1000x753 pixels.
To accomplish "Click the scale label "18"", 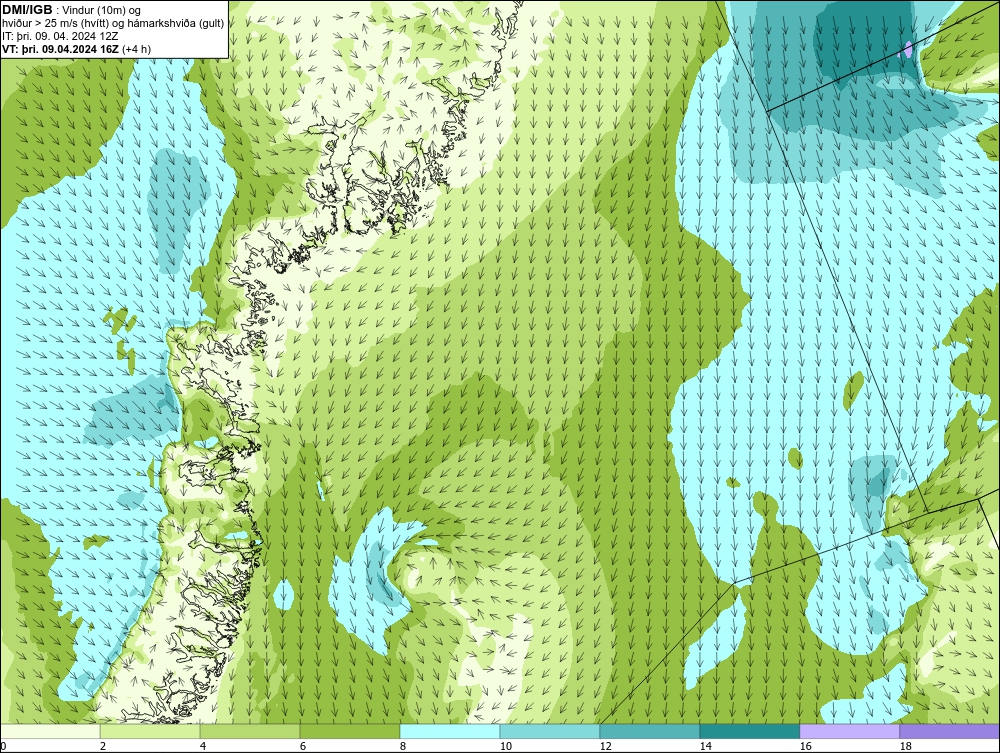I will (905, 746).
